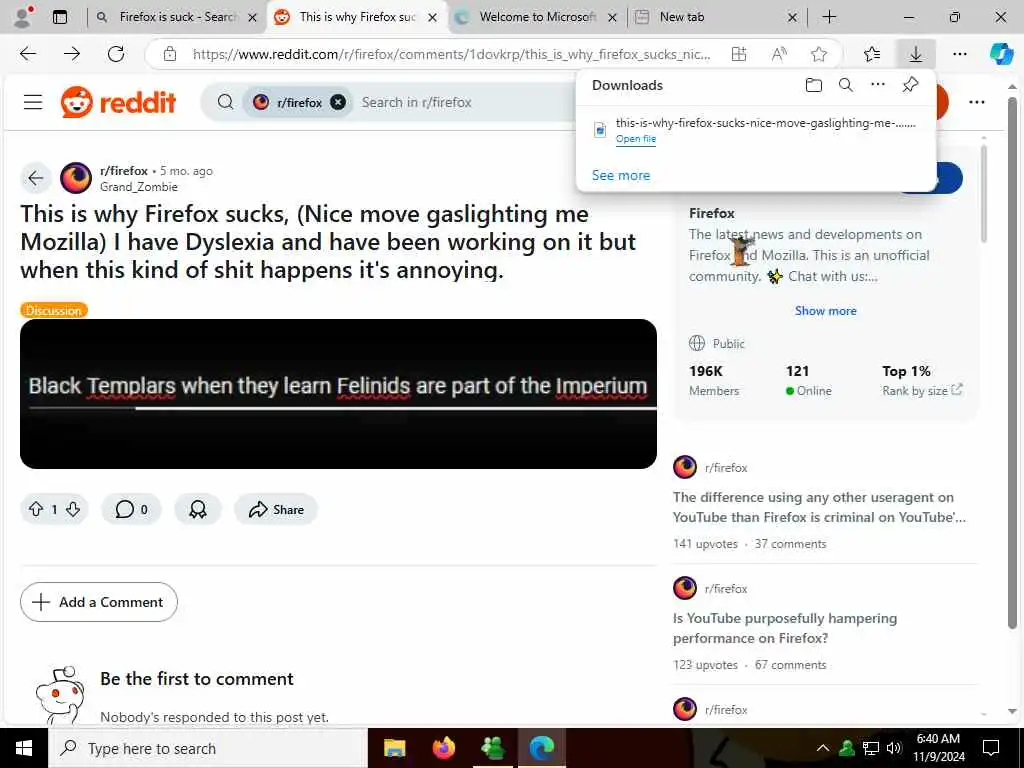Open Edge Settings and more menu

click(x=959, y=54)
